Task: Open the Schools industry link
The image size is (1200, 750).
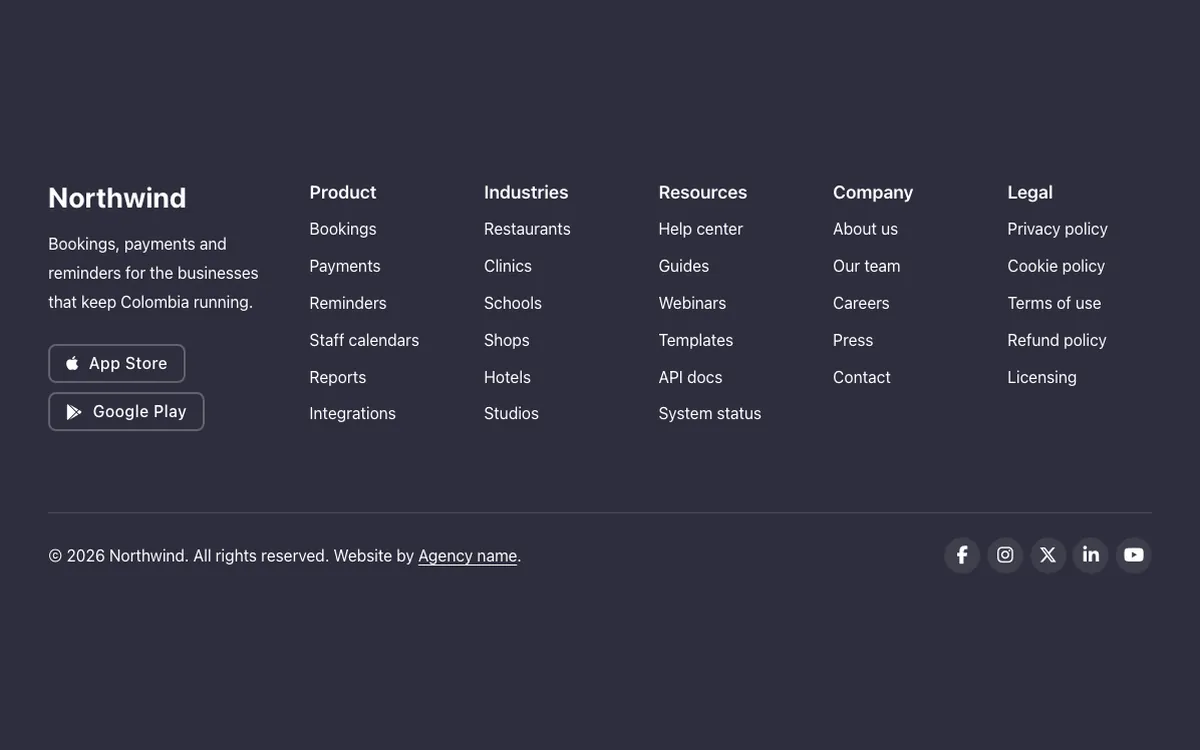Action: point(513,303)
